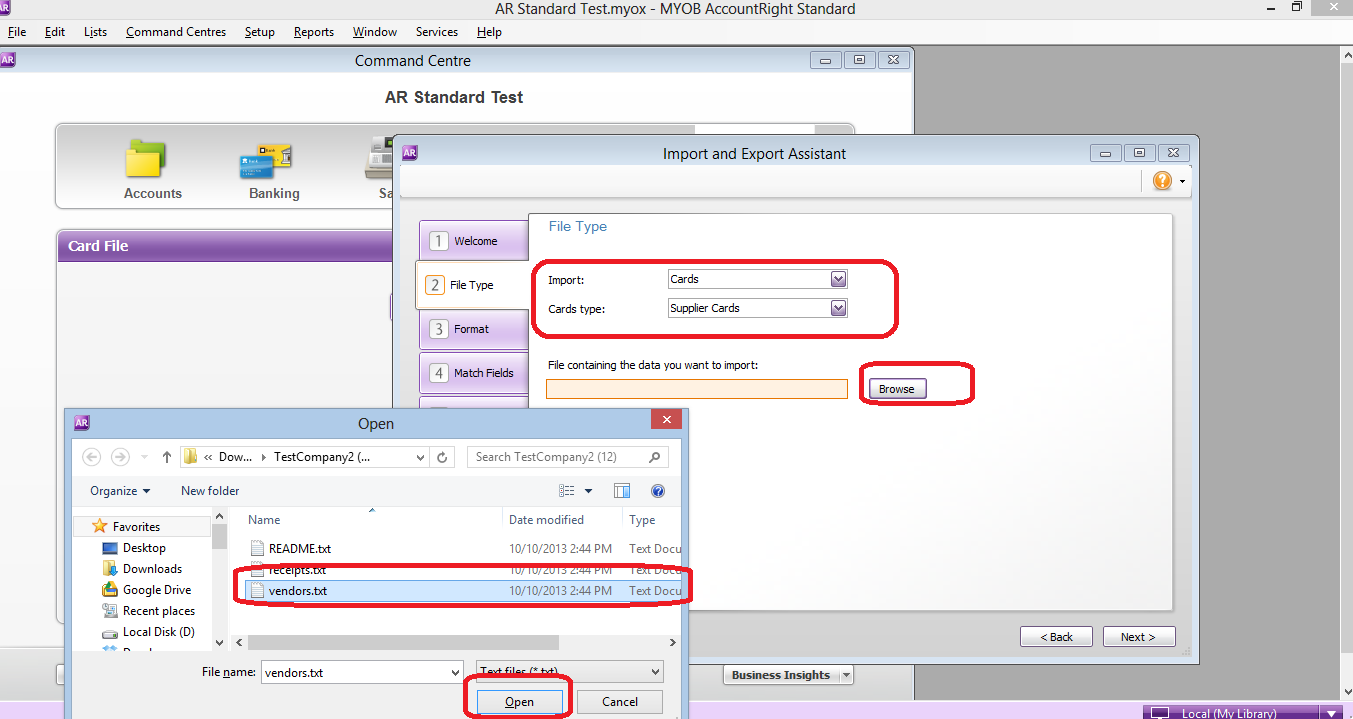Go to the File Type step tab
Image resolution: width=1353 pixels, height=719 pixels.
point(472,285)
